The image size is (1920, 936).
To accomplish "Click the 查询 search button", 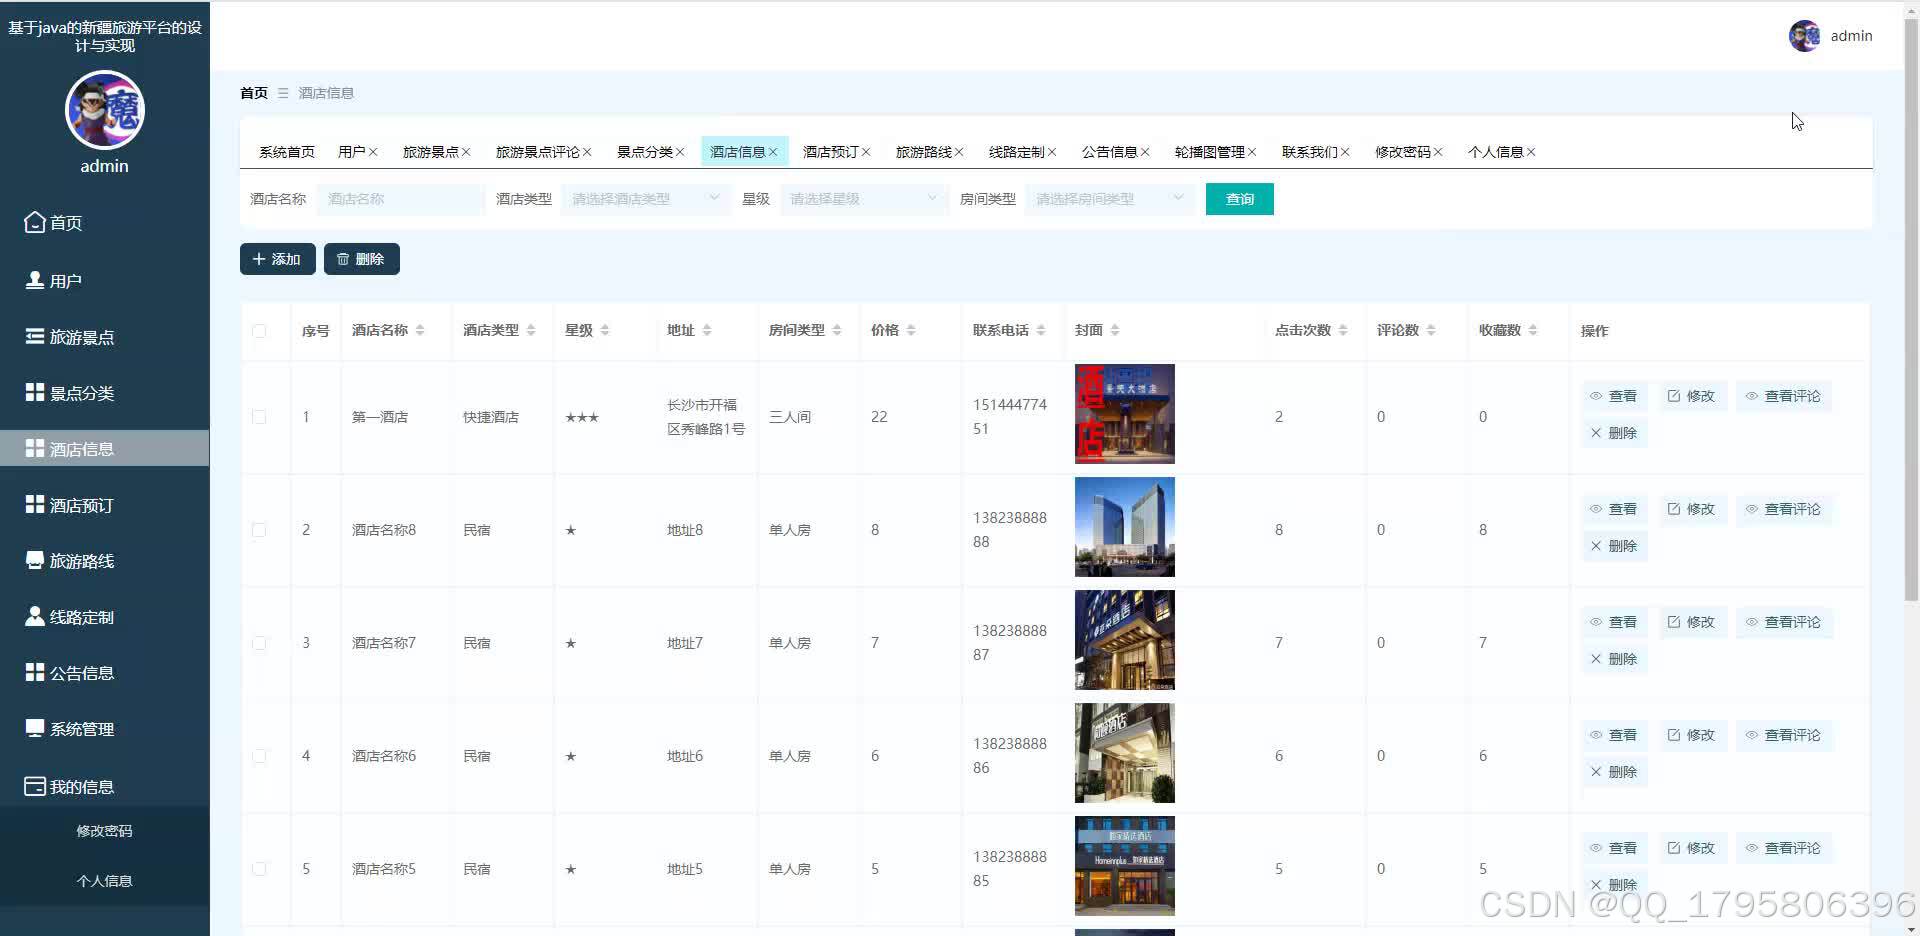I will point(1240,199).
